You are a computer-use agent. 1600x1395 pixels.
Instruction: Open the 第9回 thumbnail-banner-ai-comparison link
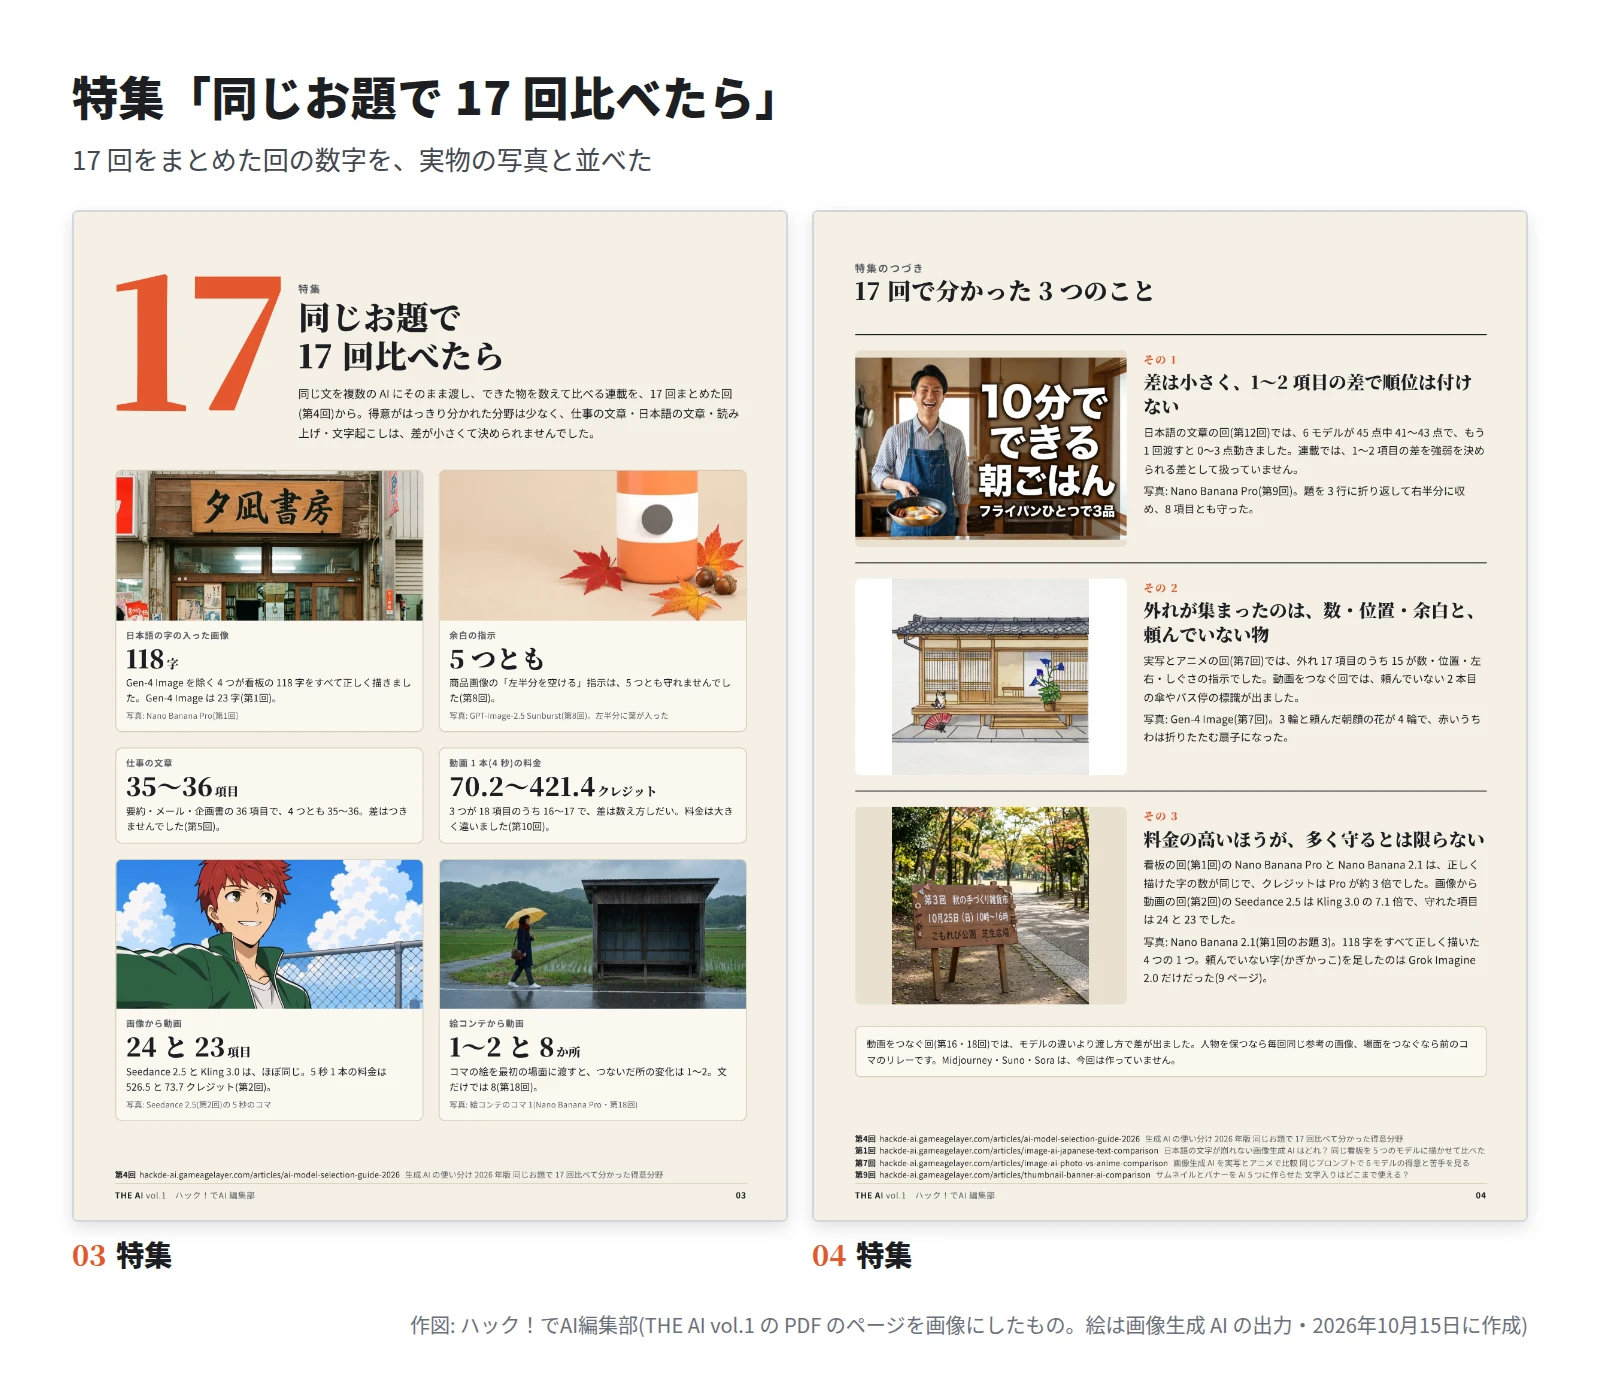point(1131,1175)
